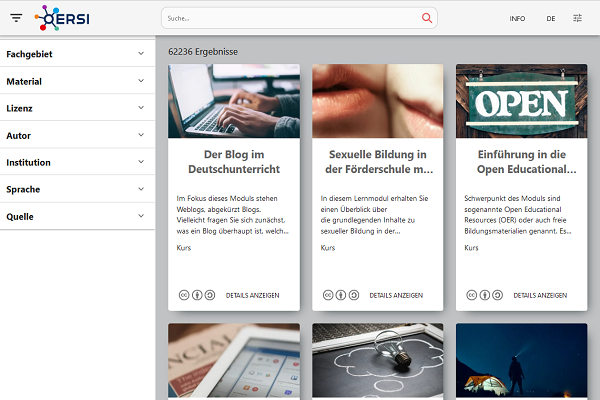Click the filter menu icon beside the OERSI logo

click(16, 18)
